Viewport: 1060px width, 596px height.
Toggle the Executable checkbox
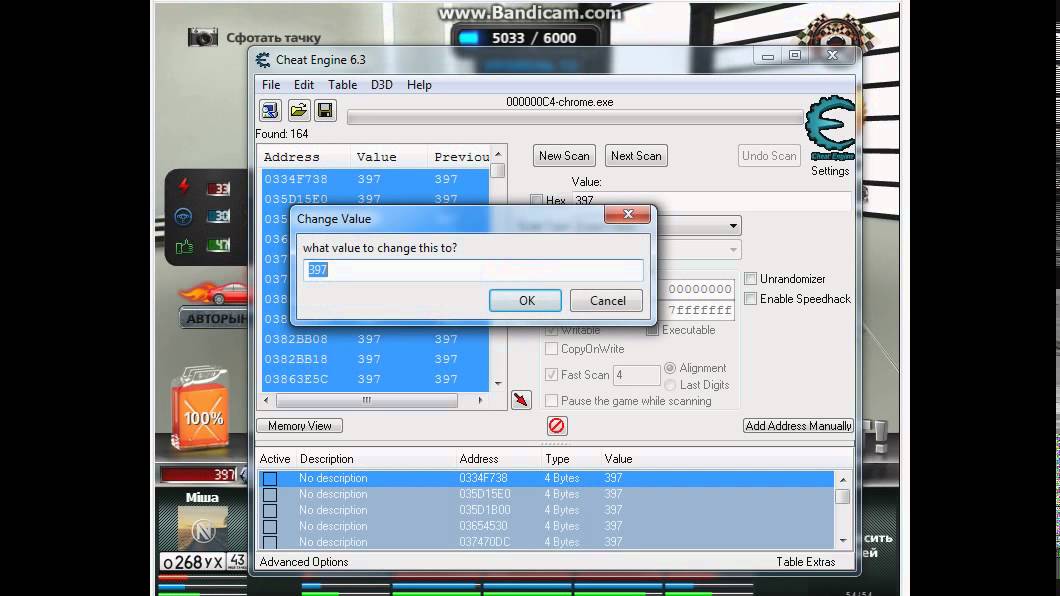(652, 330)
